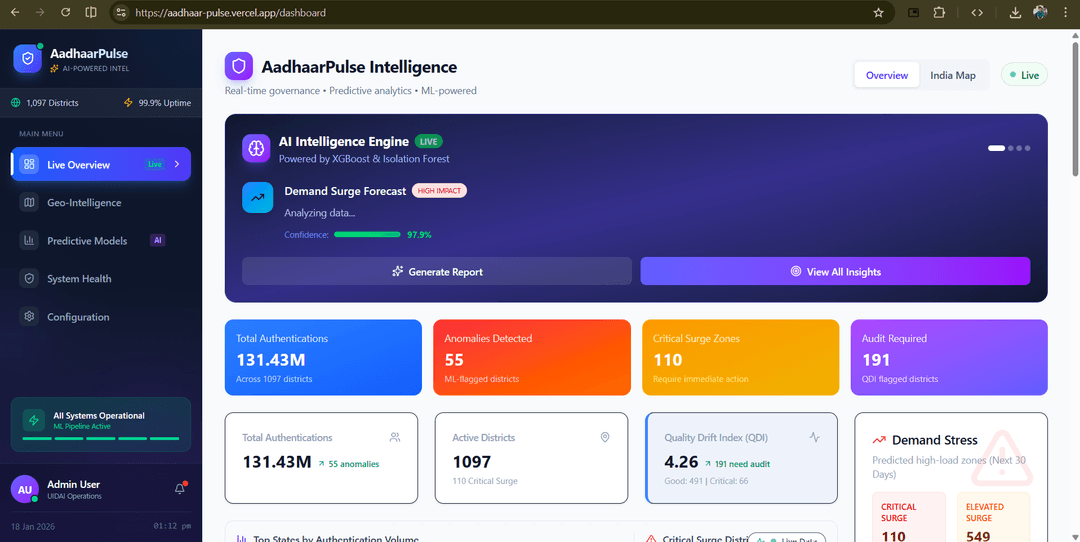Click the red trend icon beside Demand Stress
The image size is (1080, 542).
click(x=879, y=440)
